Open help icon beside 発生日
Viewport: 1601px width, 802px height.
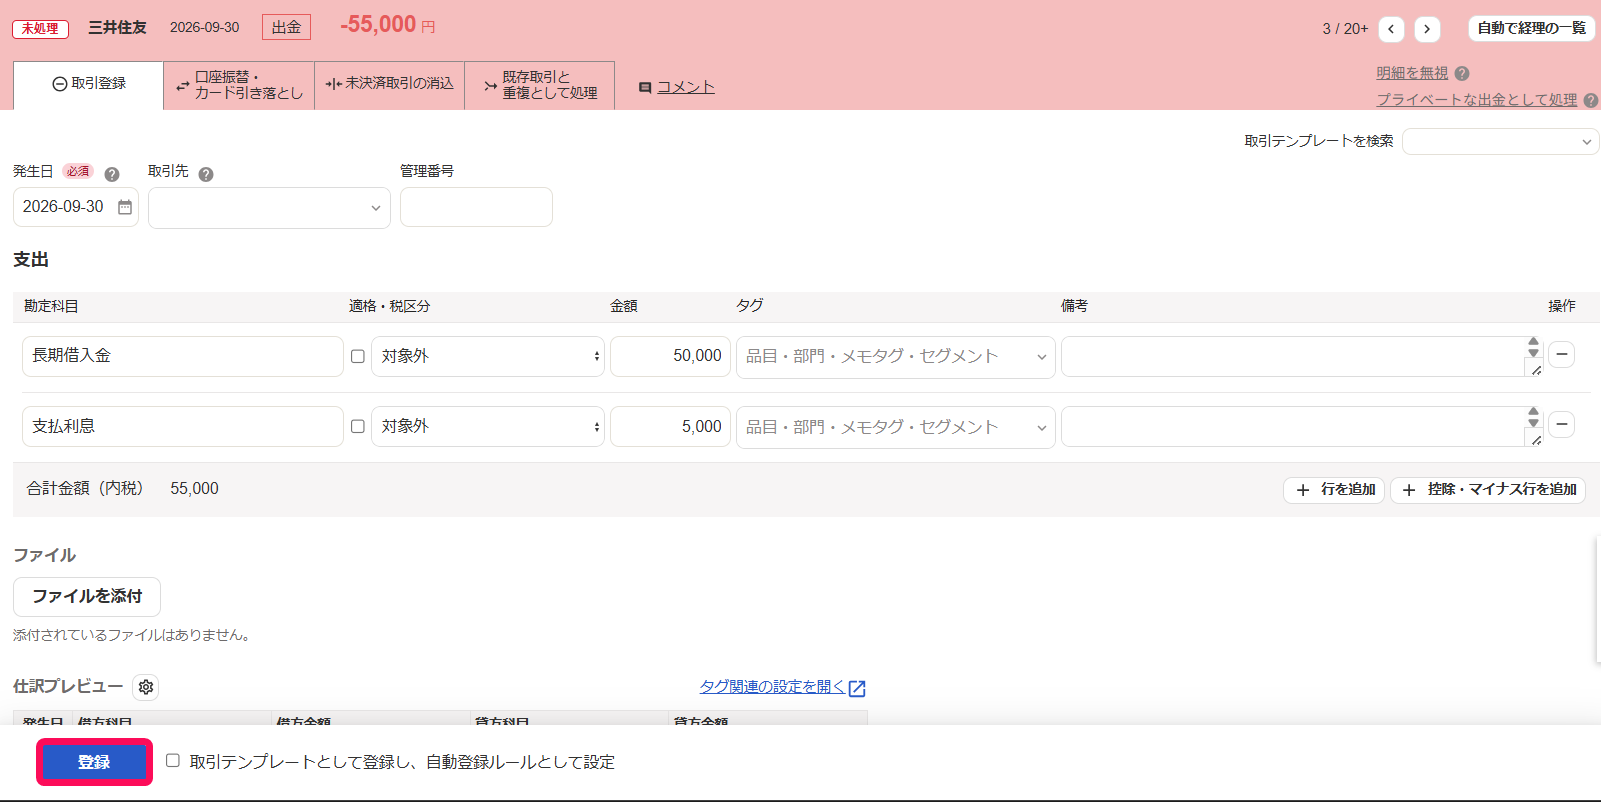(112, 174)
